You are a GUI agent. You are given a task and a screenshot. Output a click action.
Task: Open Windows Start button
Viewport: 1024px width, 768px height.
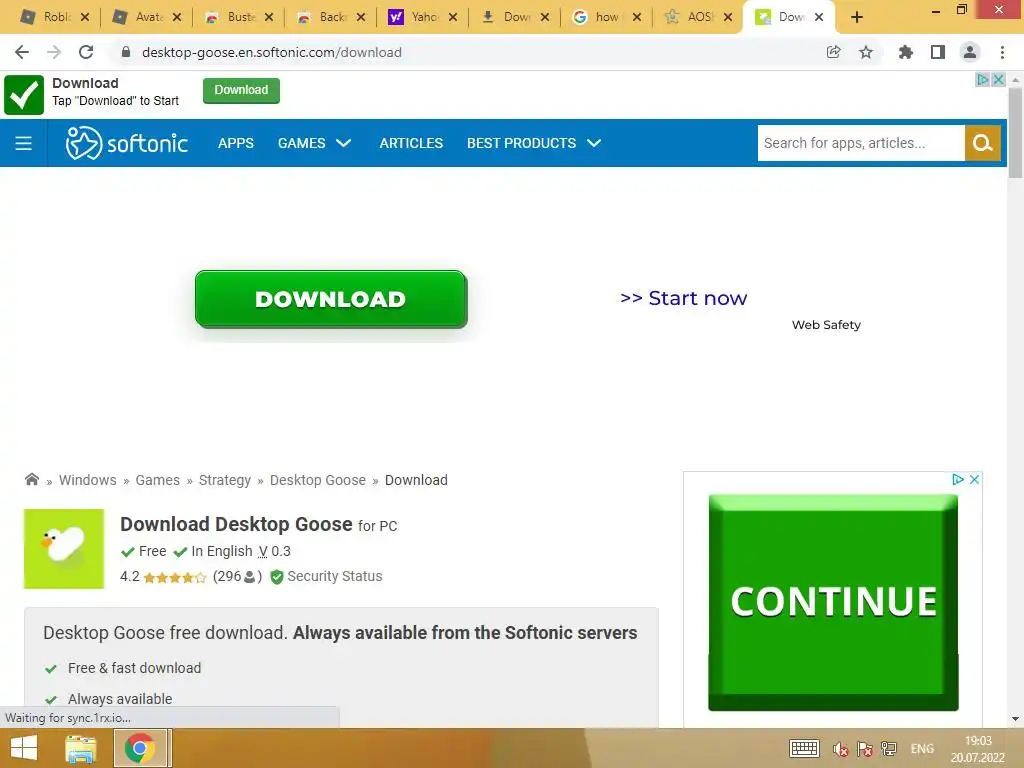coord(24,748)
